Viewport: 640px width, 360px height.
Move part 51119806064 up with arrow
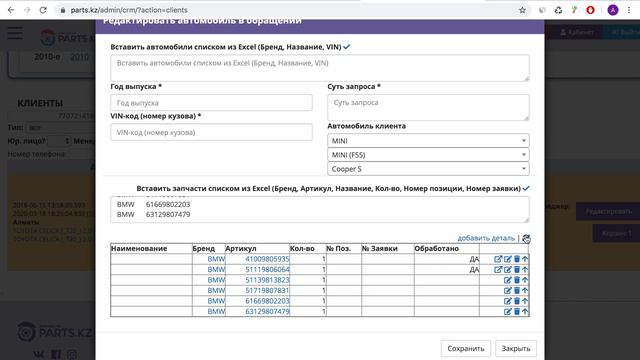525,270
